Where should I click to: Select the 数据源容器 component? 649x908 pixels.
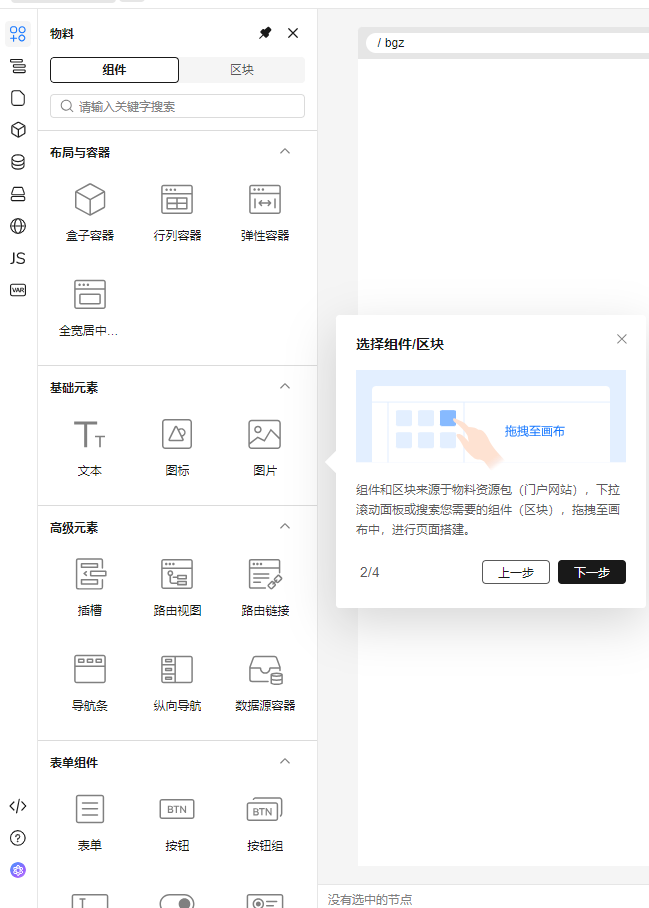265,682
